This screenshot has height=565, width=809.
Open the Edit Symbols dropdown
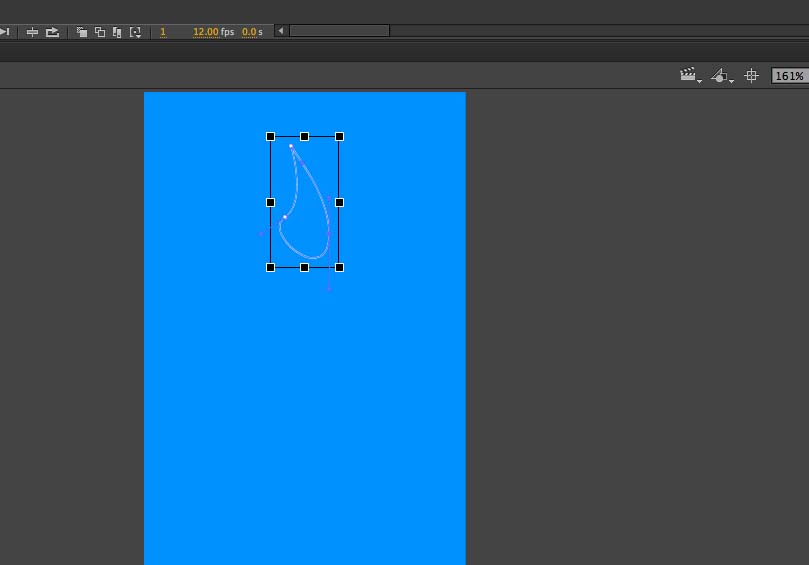(x=722, y=76)
